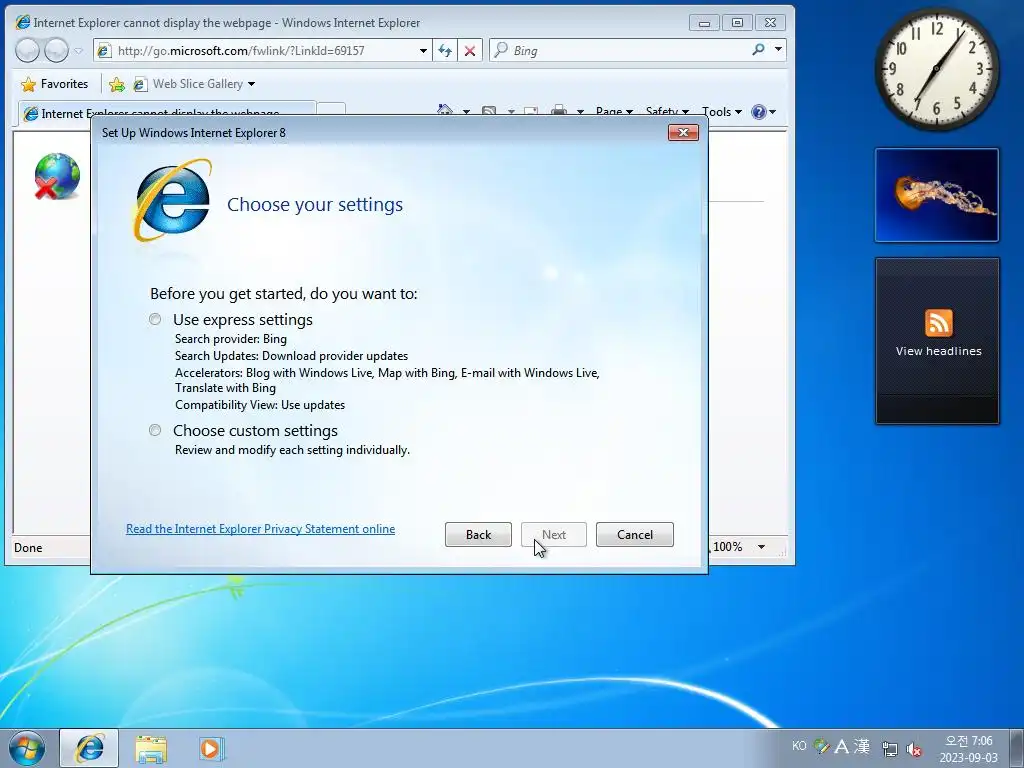This screenshot has height=768, width=1024.
Task: Open the Tools menu
Action: 722,112
